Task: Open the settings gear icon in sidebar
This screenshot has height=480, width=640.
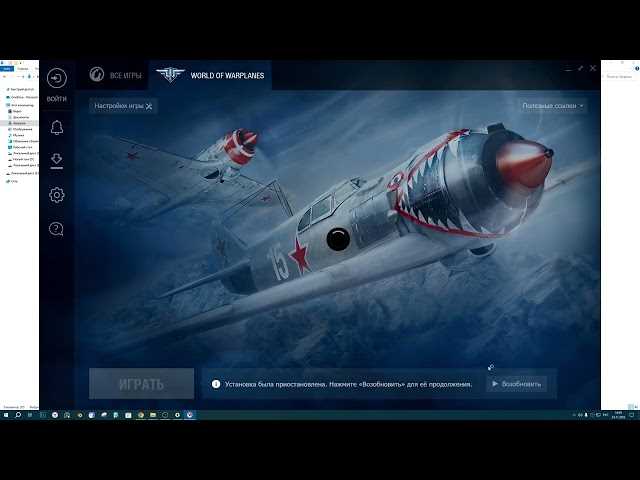Action: pos(57,195)
